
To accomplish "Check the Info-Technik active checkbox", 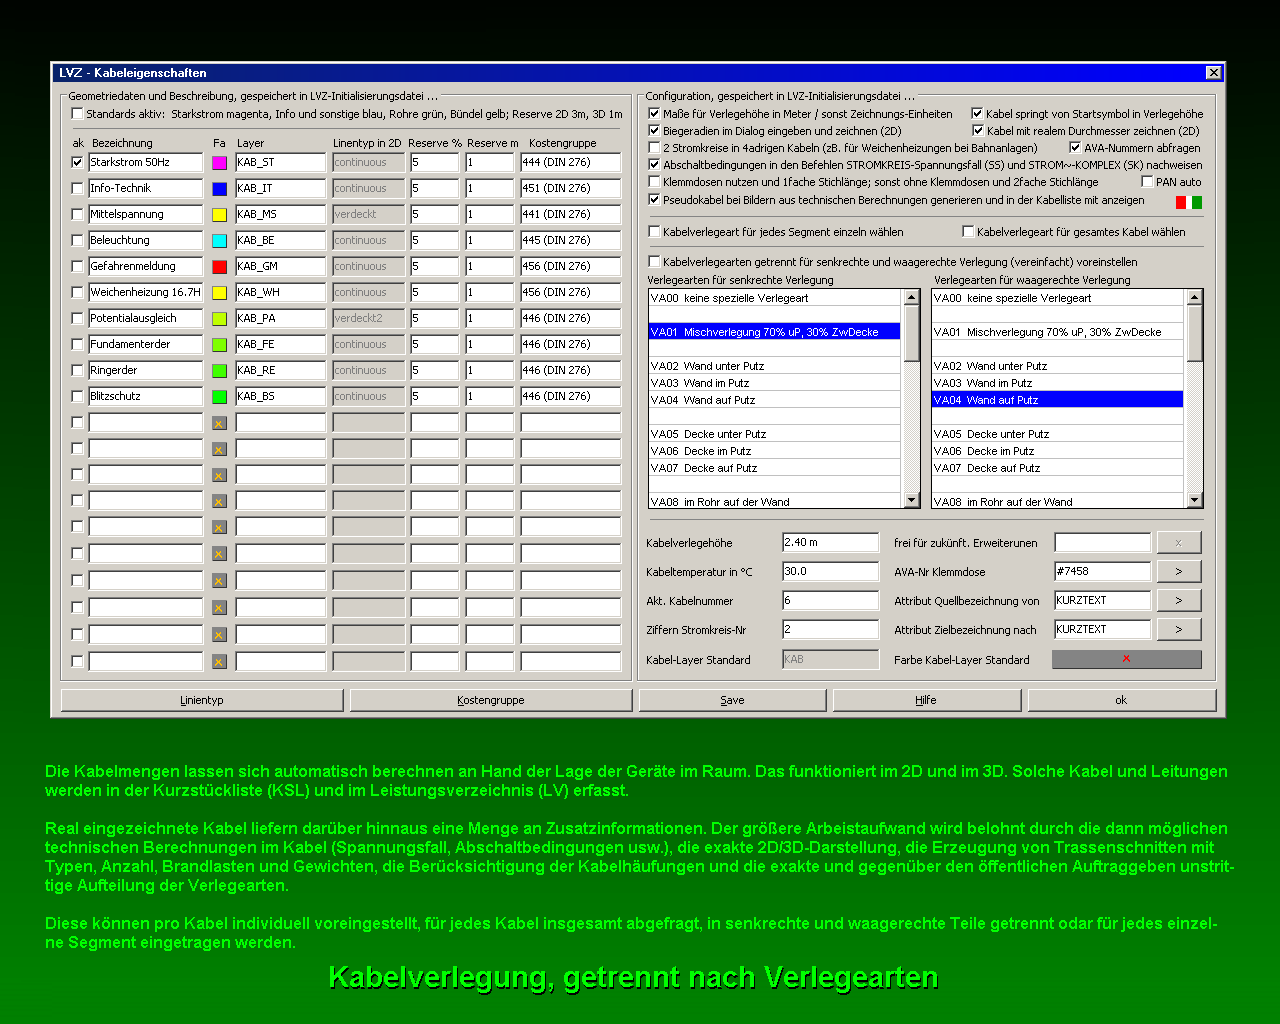I will (78, 188).
